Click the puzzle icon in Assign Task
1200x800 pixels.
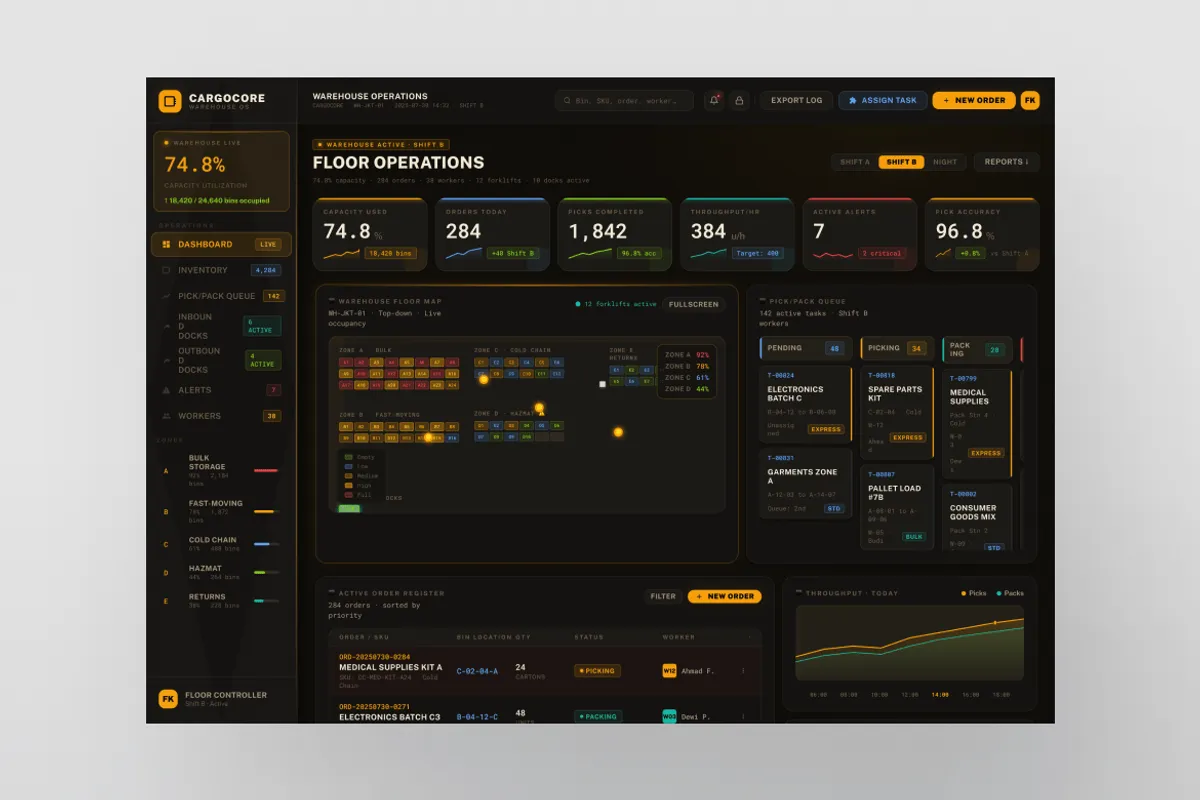click(852, 100)
